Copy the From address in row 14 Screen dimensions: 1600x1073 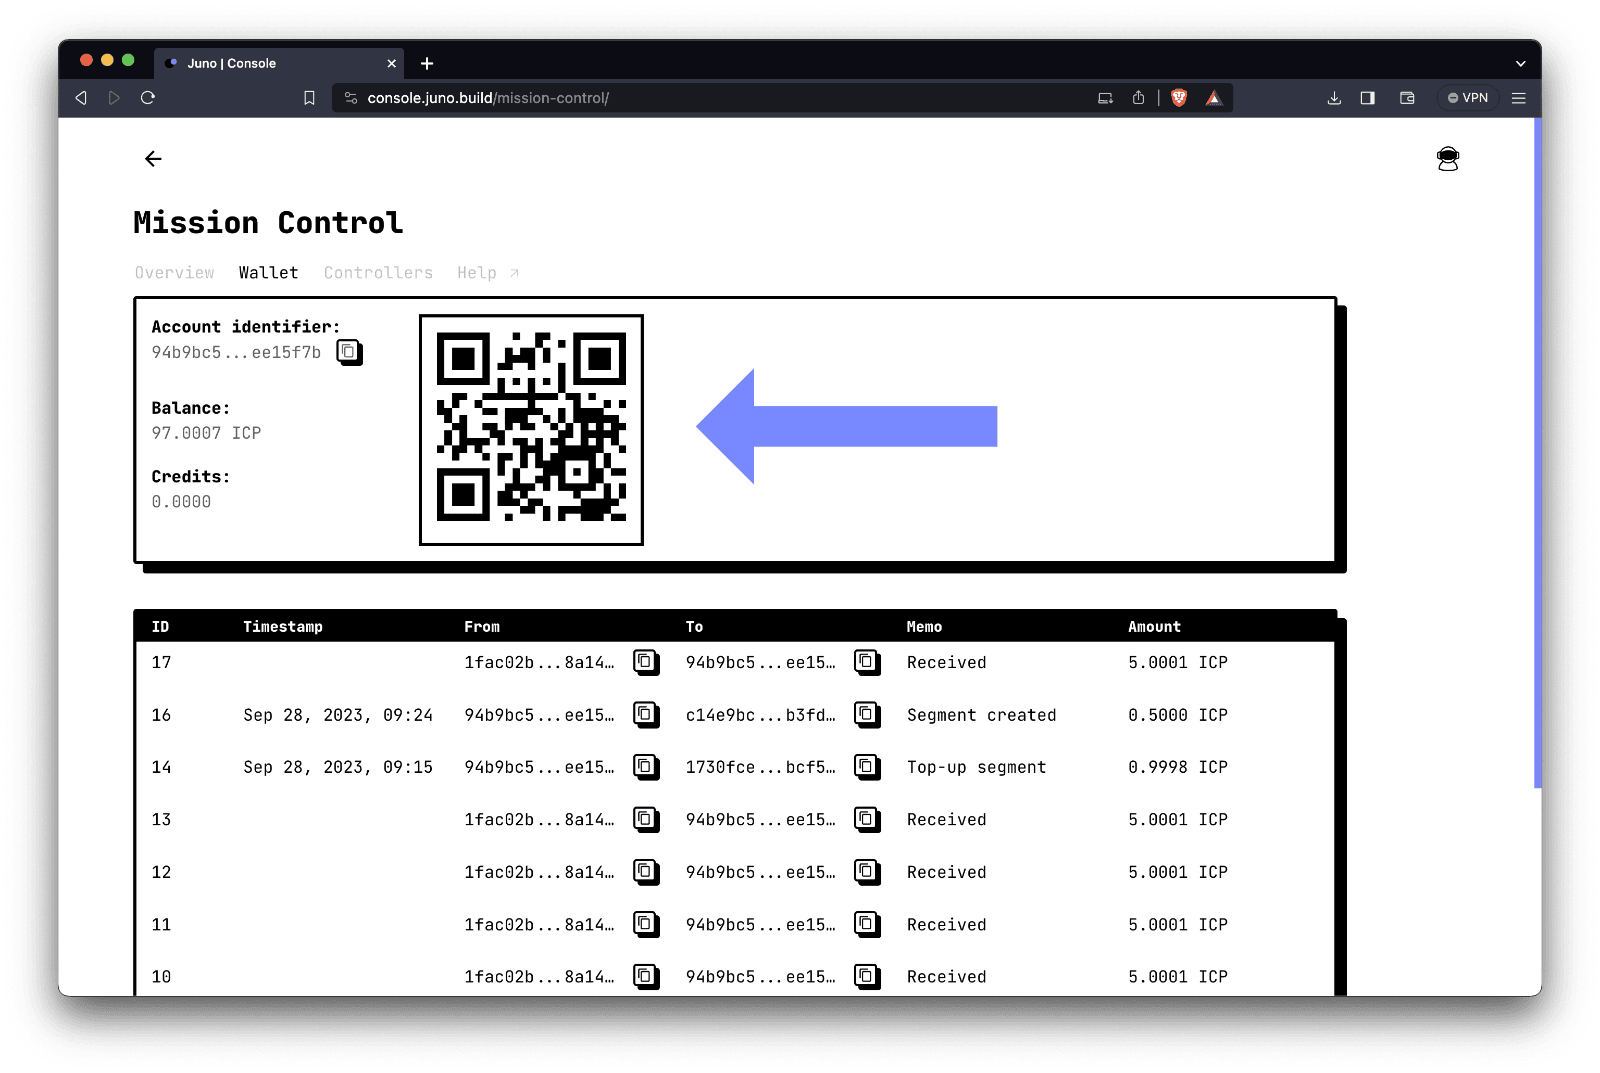[646, 767]
